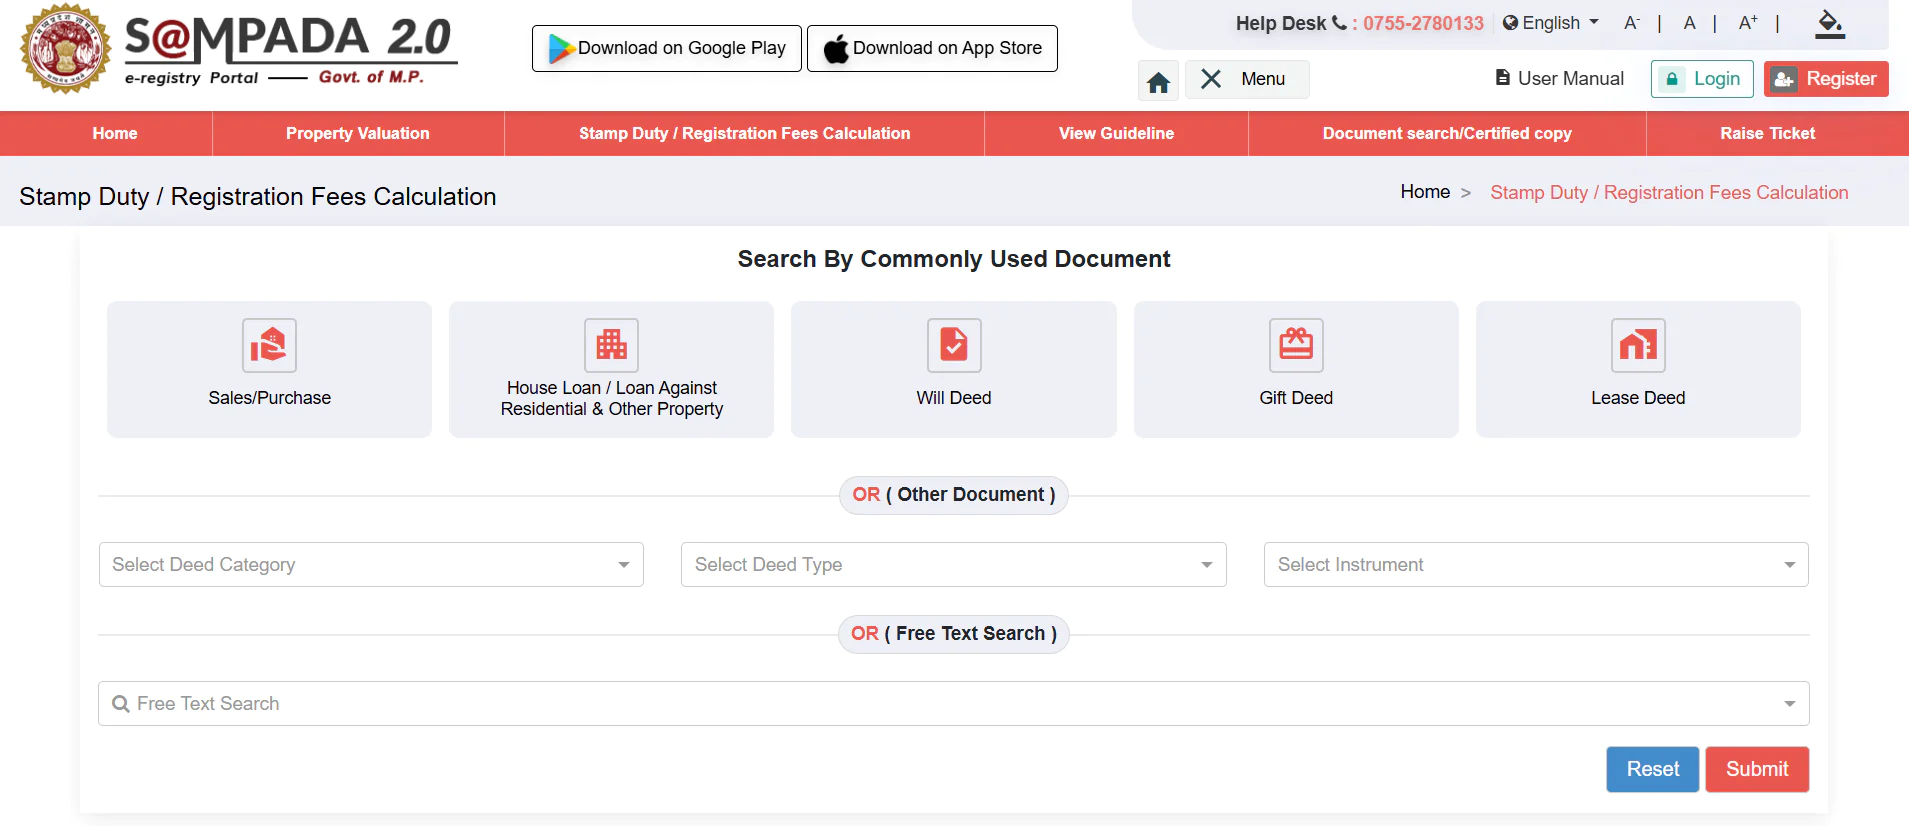This screenshot has height=826, width=1909.
Task: Expand the Select Instrument dropdown
Action: pyautogui.click(x=1536, y=564)
